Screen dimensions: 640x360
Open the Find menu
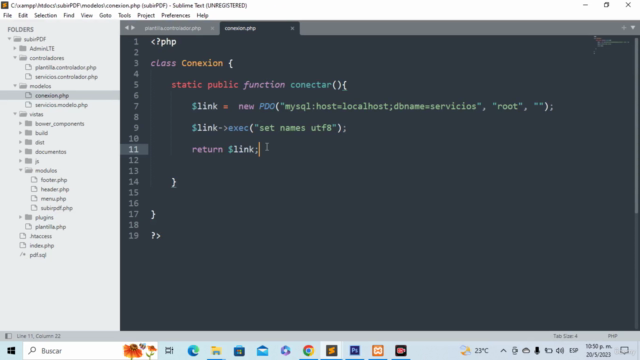tap(69, 16)
